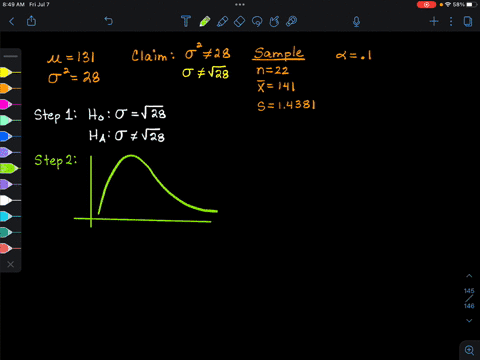Pick the magenta pen color
This screenshot has width=480, height=360.
click(10, 104)
